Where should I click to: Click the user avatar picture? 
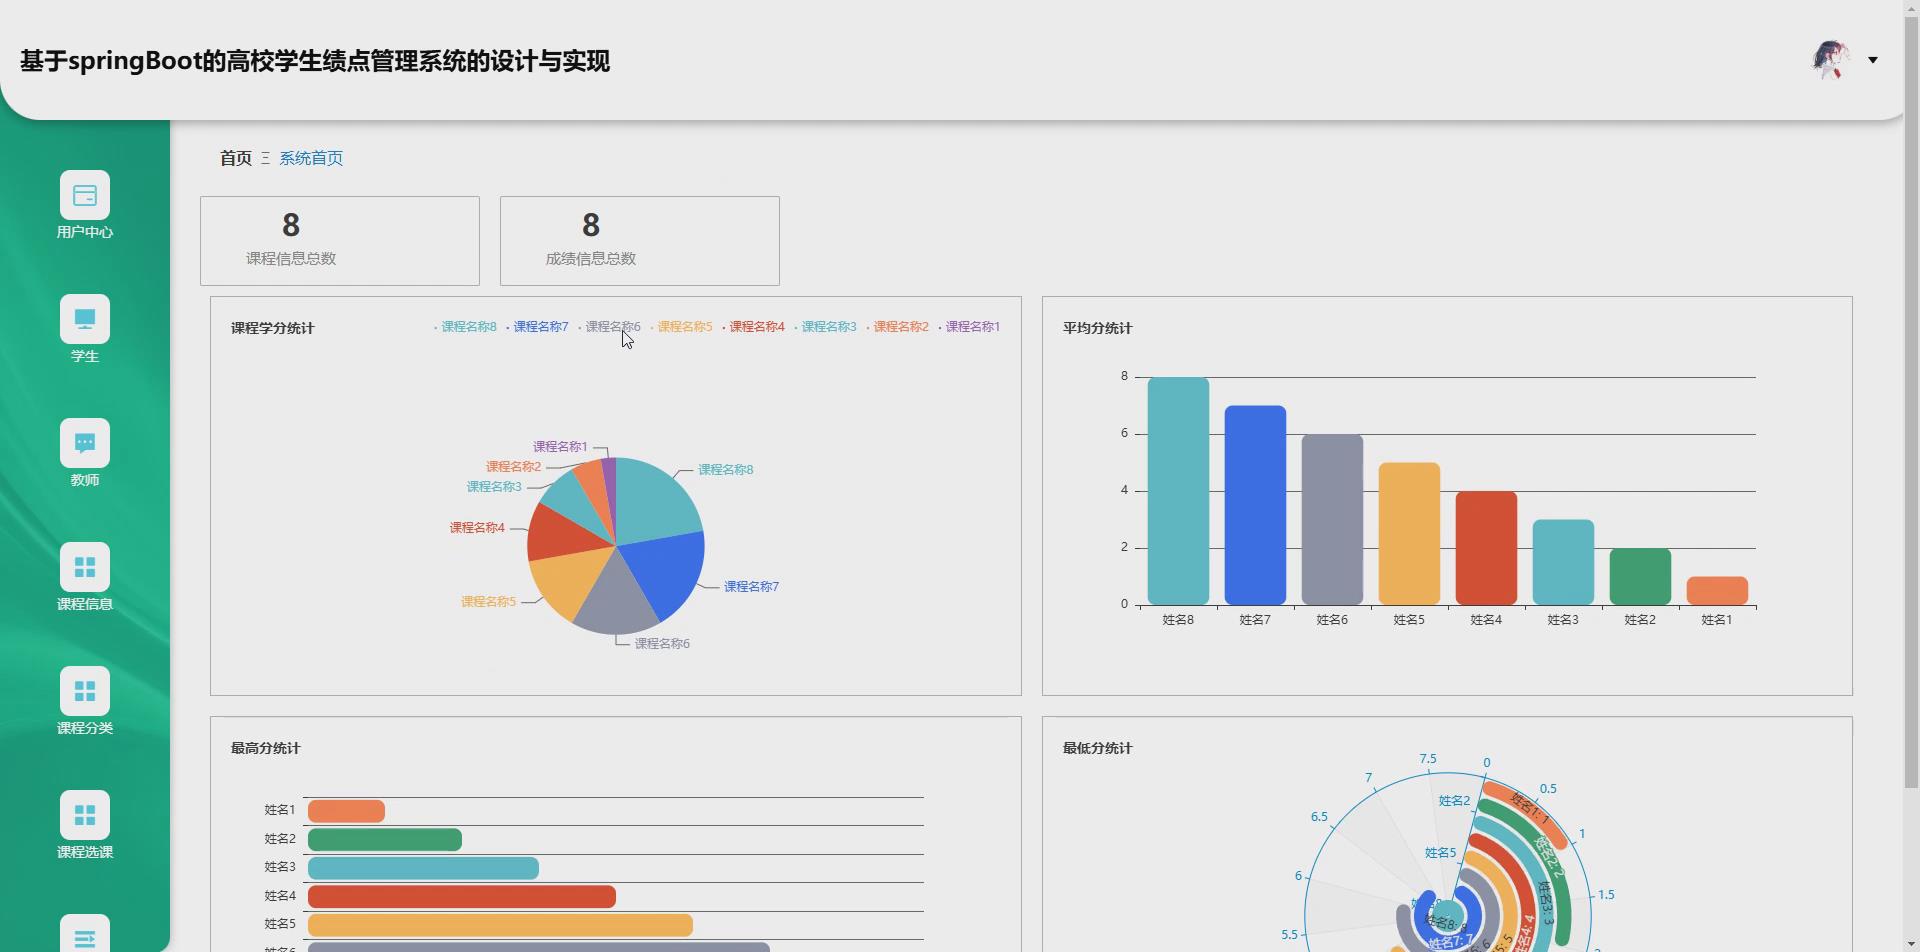coord(1831,60)
